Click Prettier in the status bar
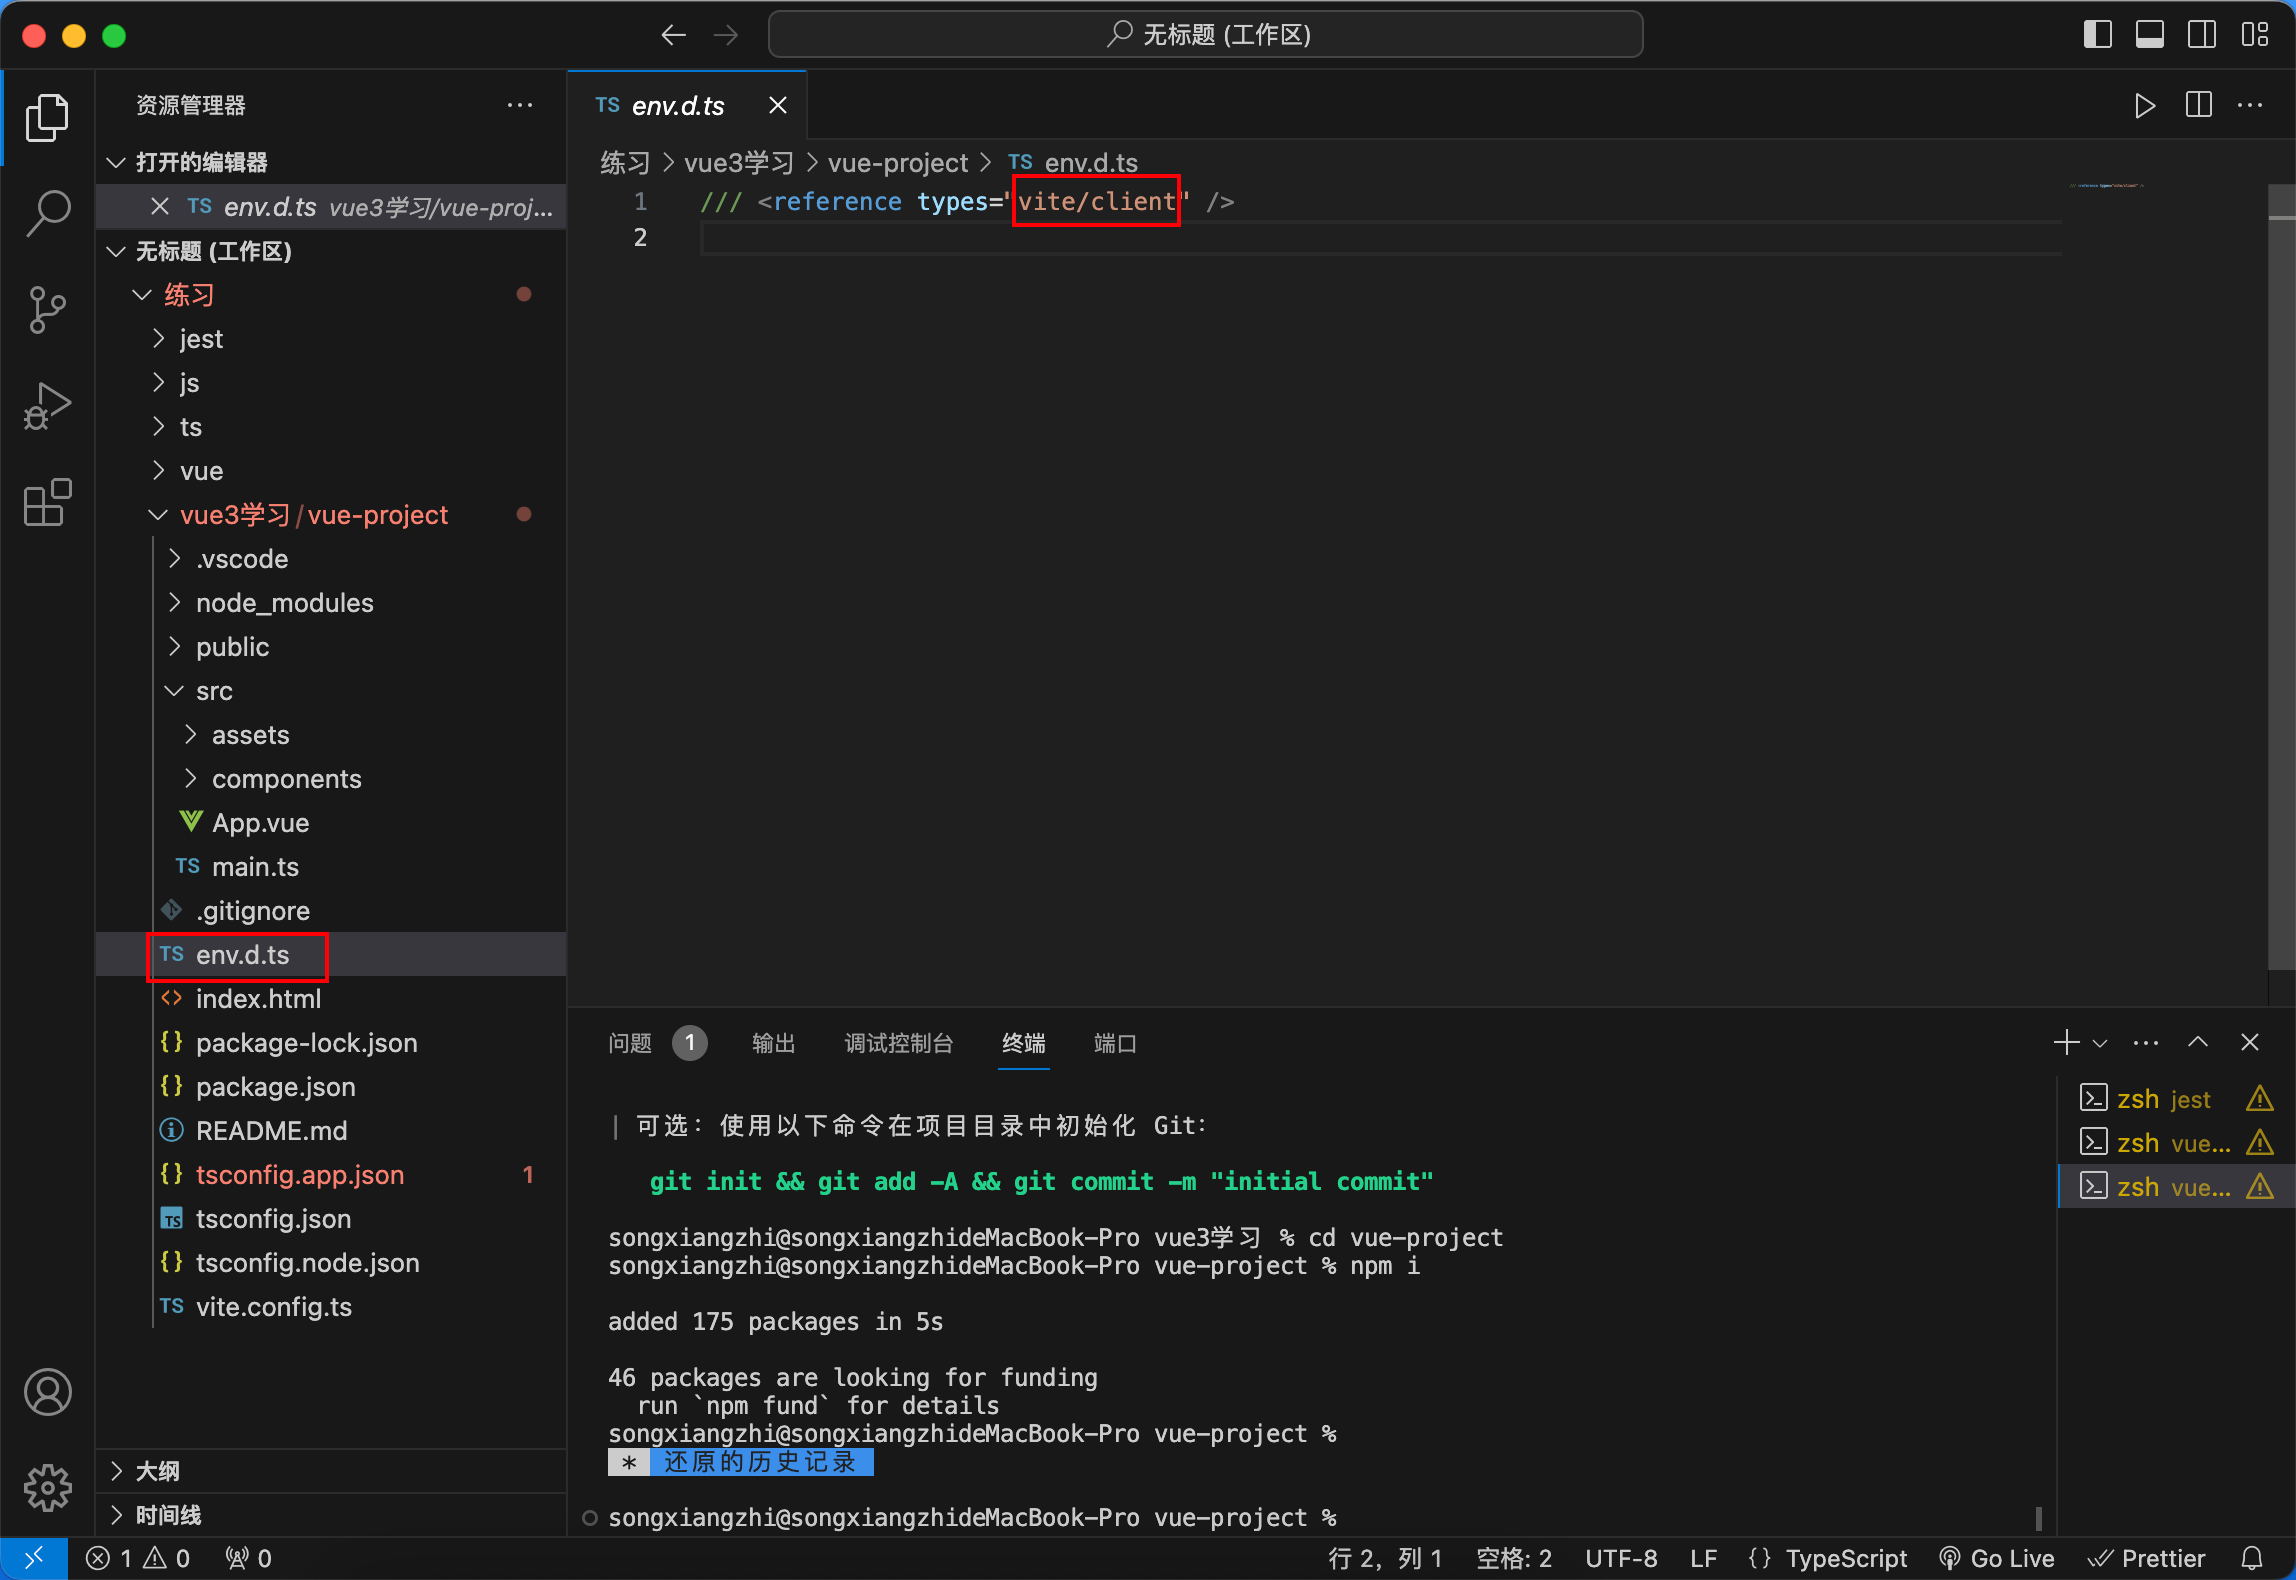 click(2148, 1557)
